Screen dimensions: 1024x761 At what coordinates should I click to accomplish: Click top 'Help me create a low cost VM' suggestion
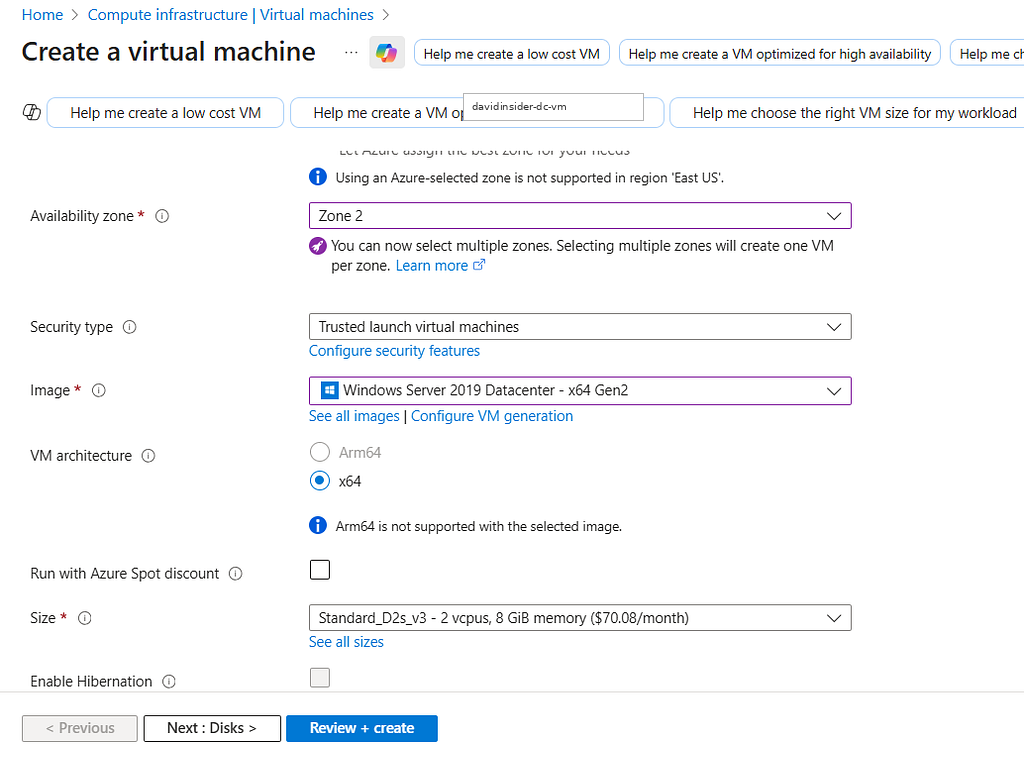(511, 54)
